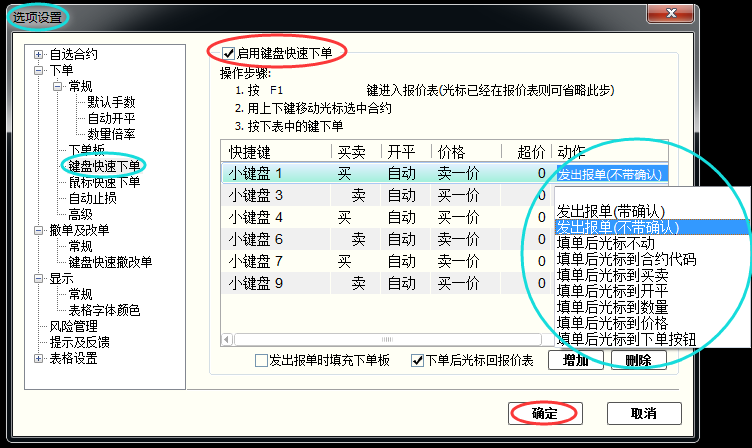This screenshot has height=448, width=752.
Task: Click the 超价 column header
Action: click(527, 152)
